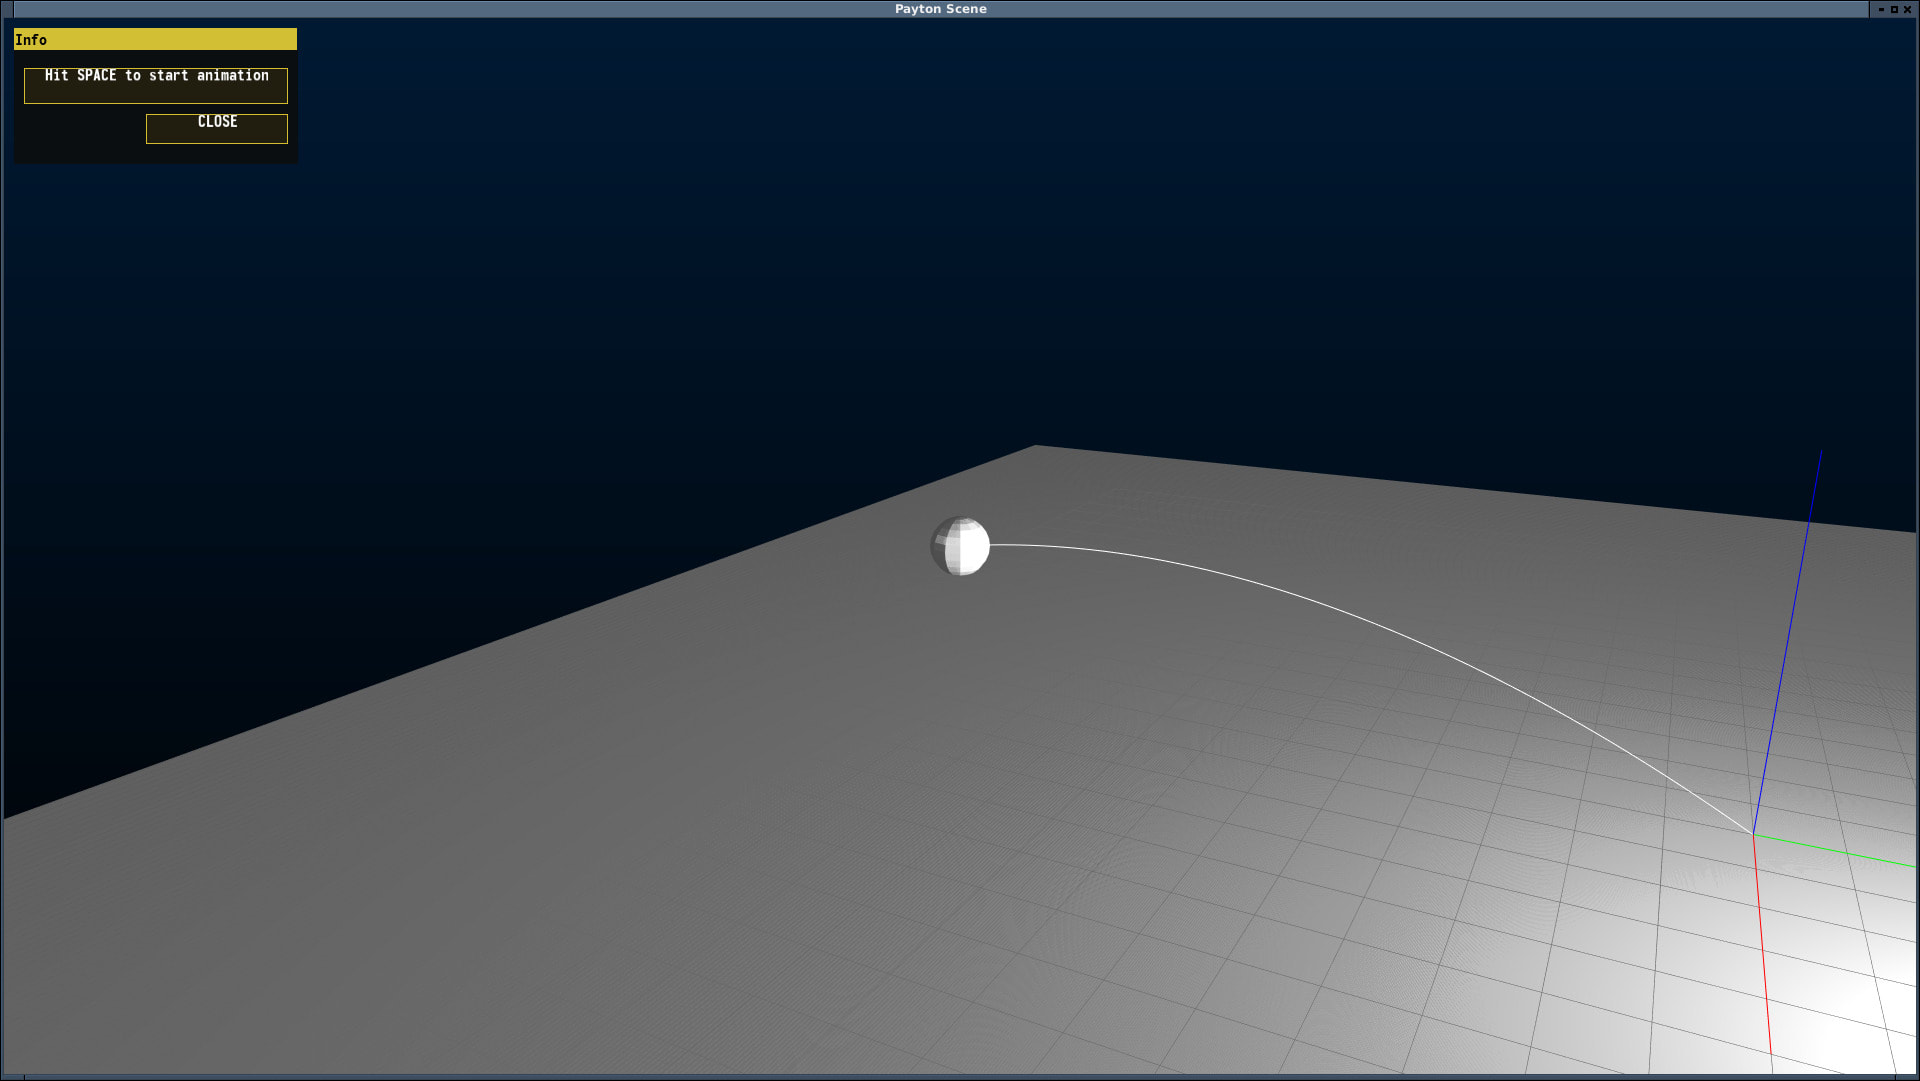Maximize the Payton Scene window
The width and height of the screenshot is (1920, 1081).
click(1894, 9)
